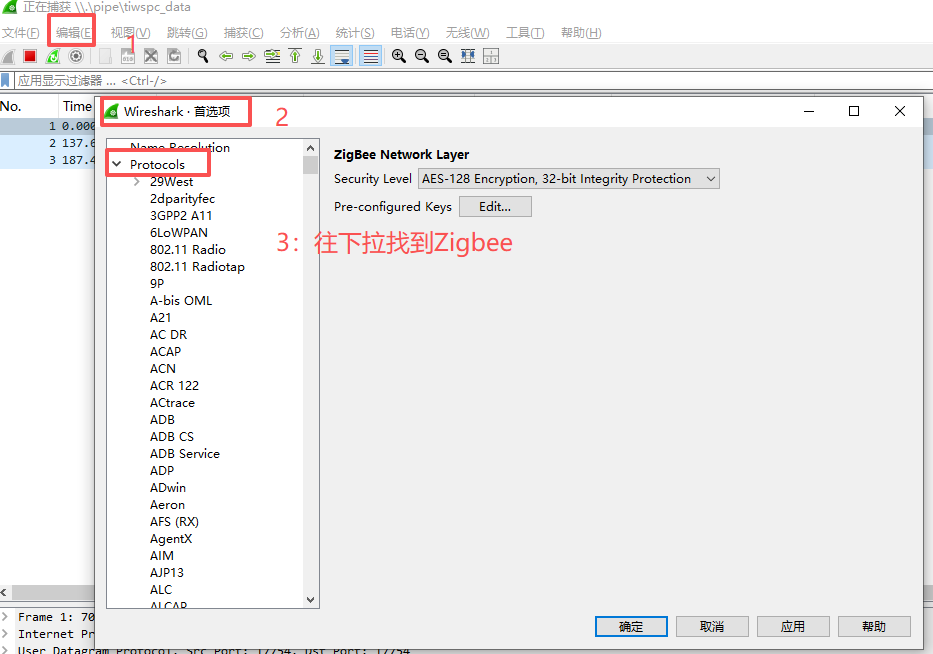
Task: Apply preferences with 应用 button
Action: click(x=793, y=627)
